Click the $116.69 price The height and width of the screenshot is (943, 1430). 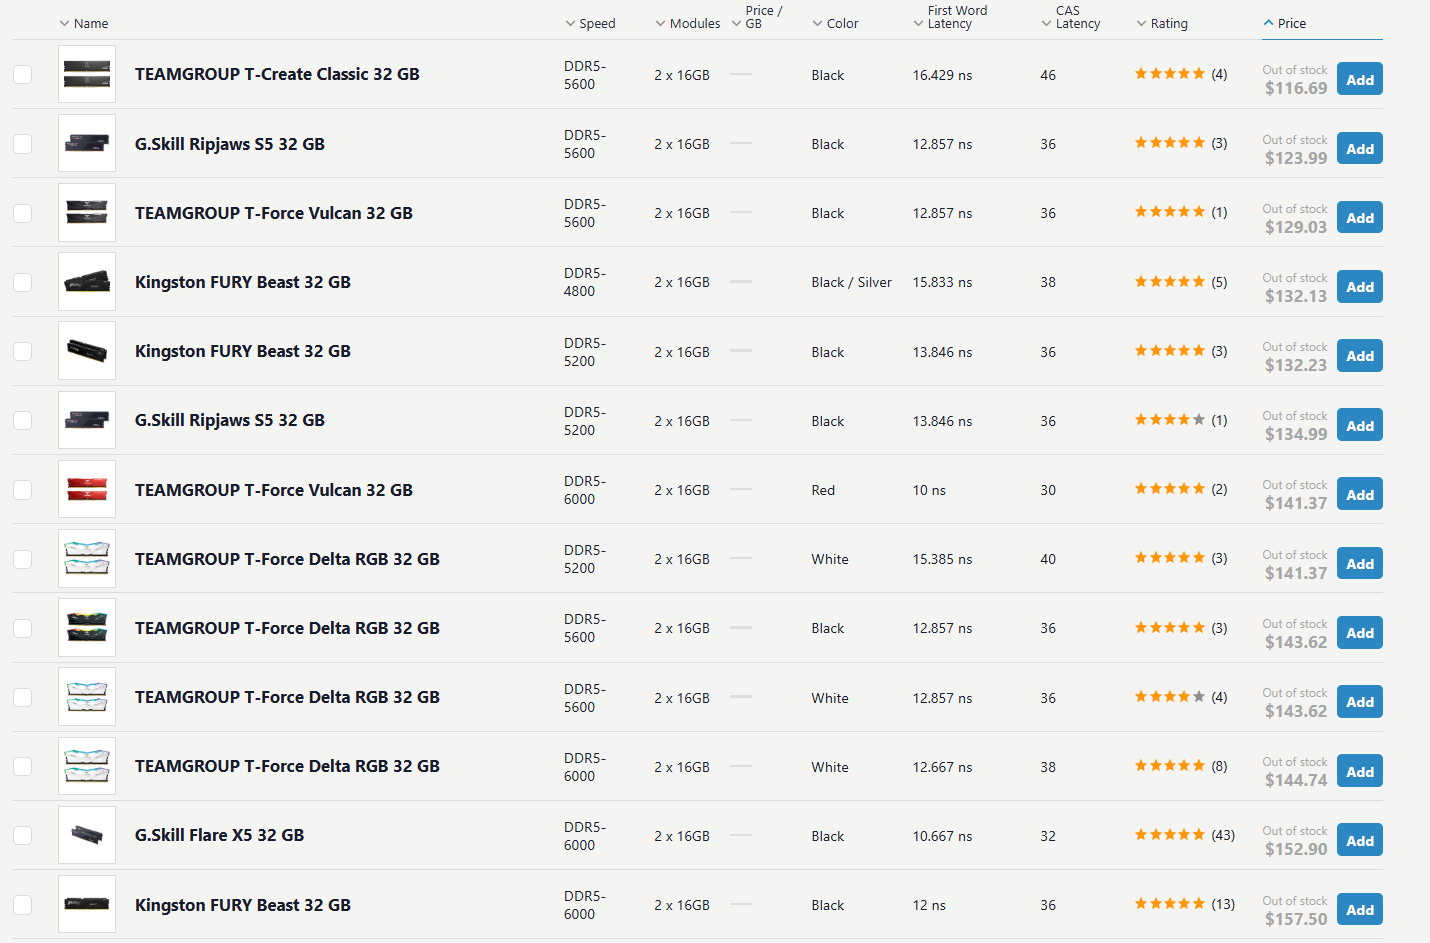tap(1296, 88)
